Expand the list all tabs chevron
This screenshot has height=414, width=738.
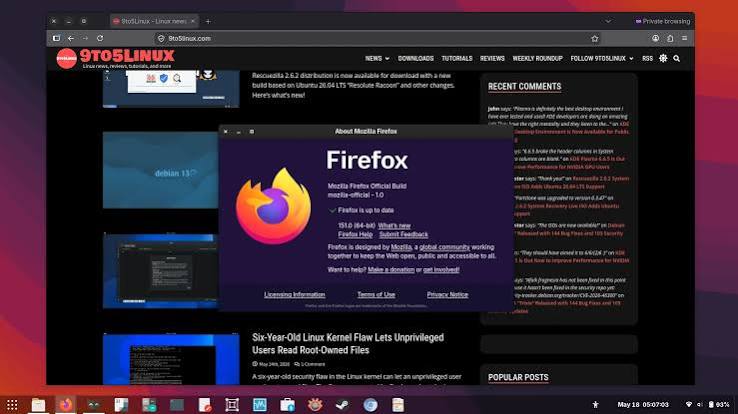coord(608,21)
